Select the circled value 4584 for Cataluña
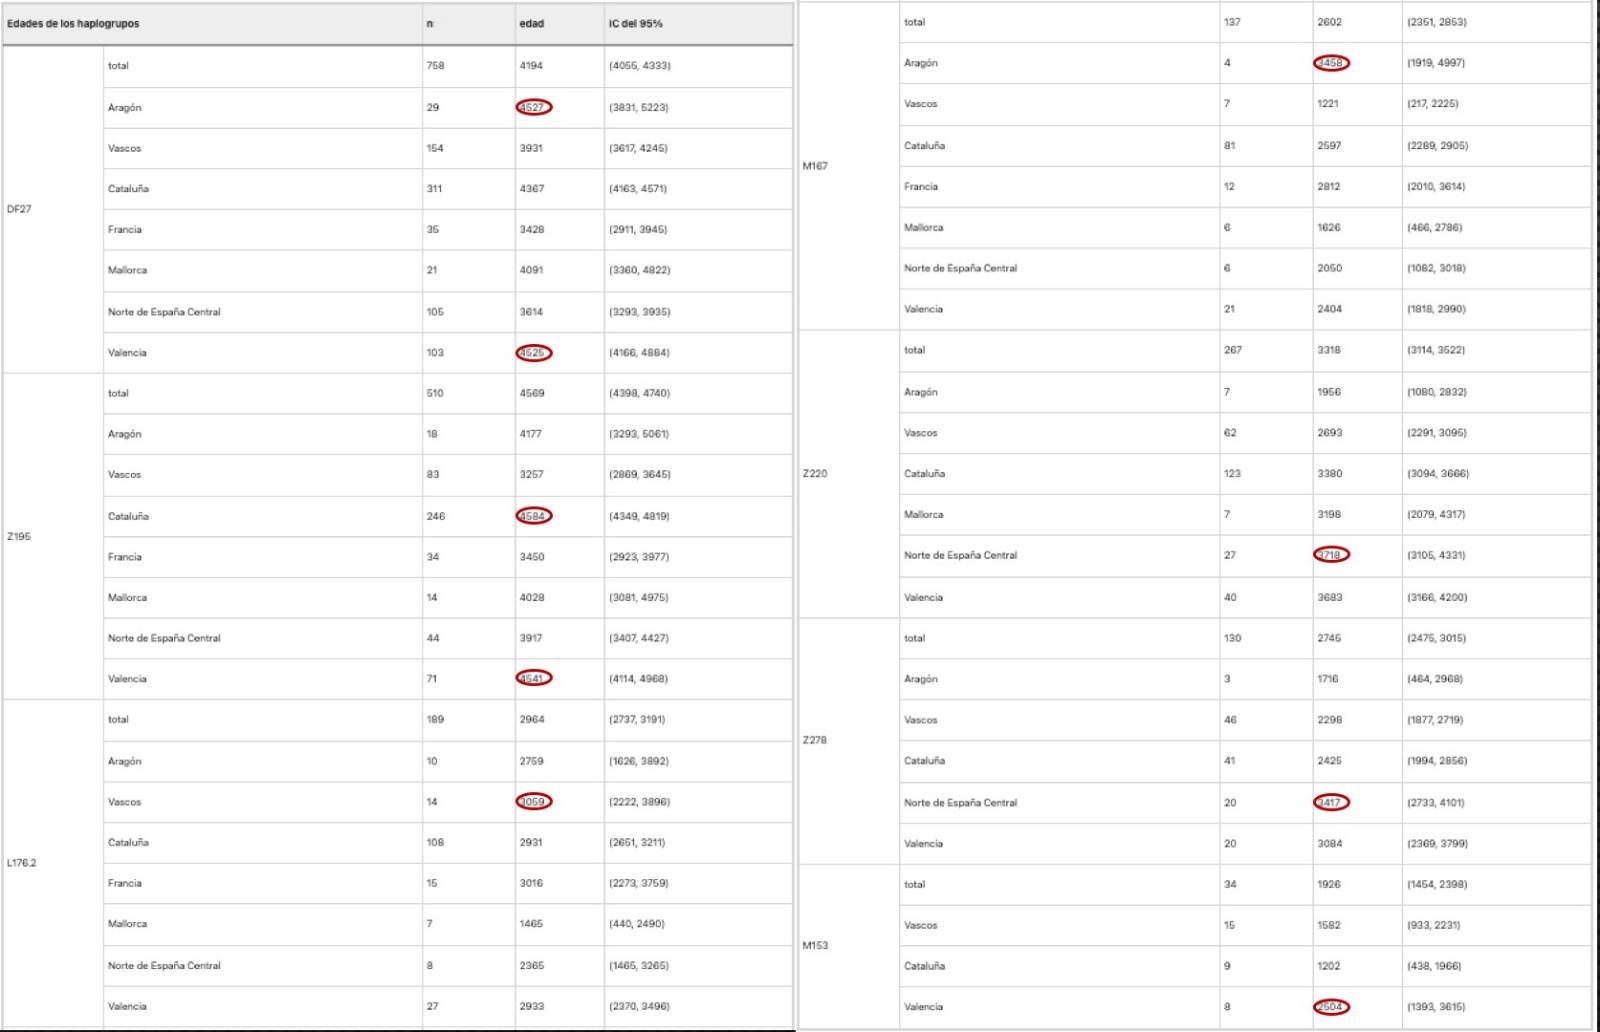1600x1032 pixels. pos(533,516)
